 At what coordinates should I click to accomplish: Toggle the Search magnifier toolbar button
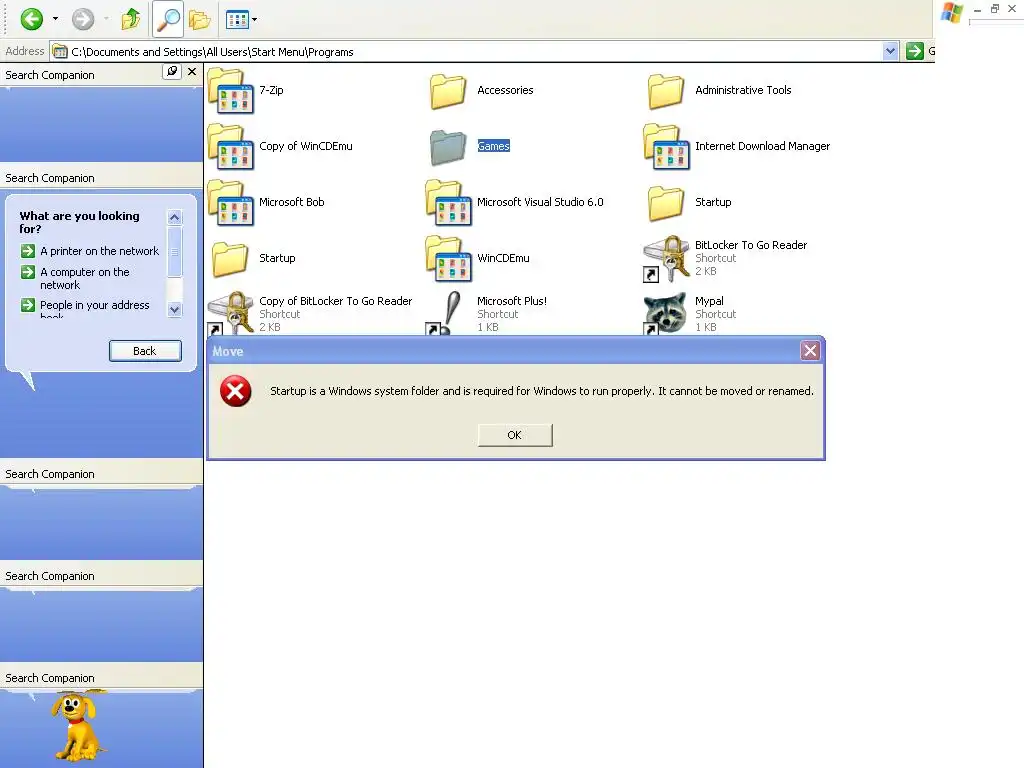[x=168, y=19]
